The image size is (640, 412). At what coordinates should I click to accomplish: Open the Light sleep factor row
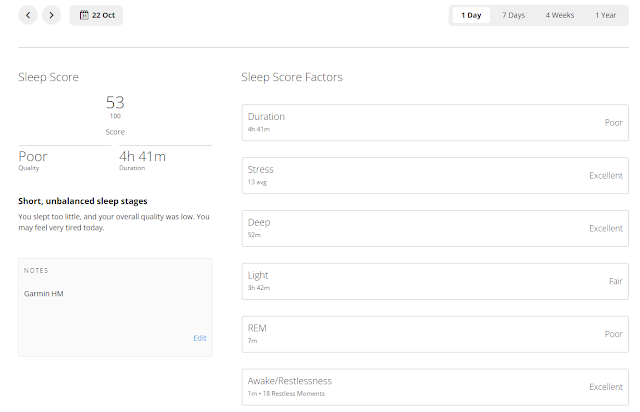point(435,281)
